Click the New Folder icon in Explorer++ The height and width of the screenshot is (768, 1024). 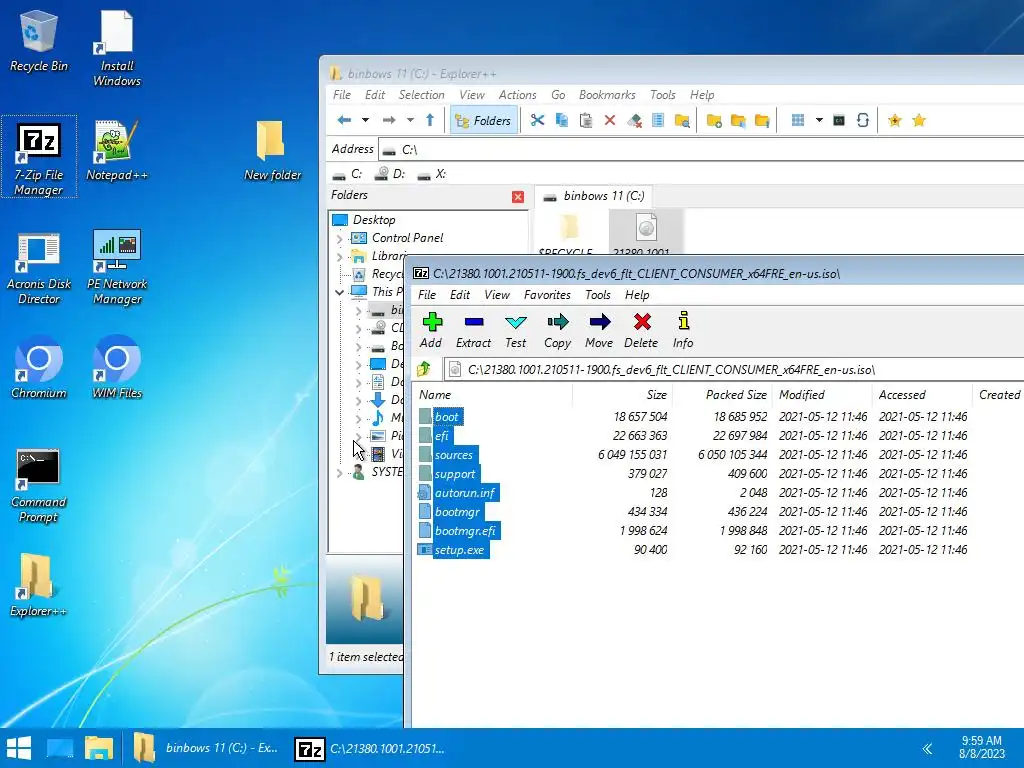tap(714, 120)
